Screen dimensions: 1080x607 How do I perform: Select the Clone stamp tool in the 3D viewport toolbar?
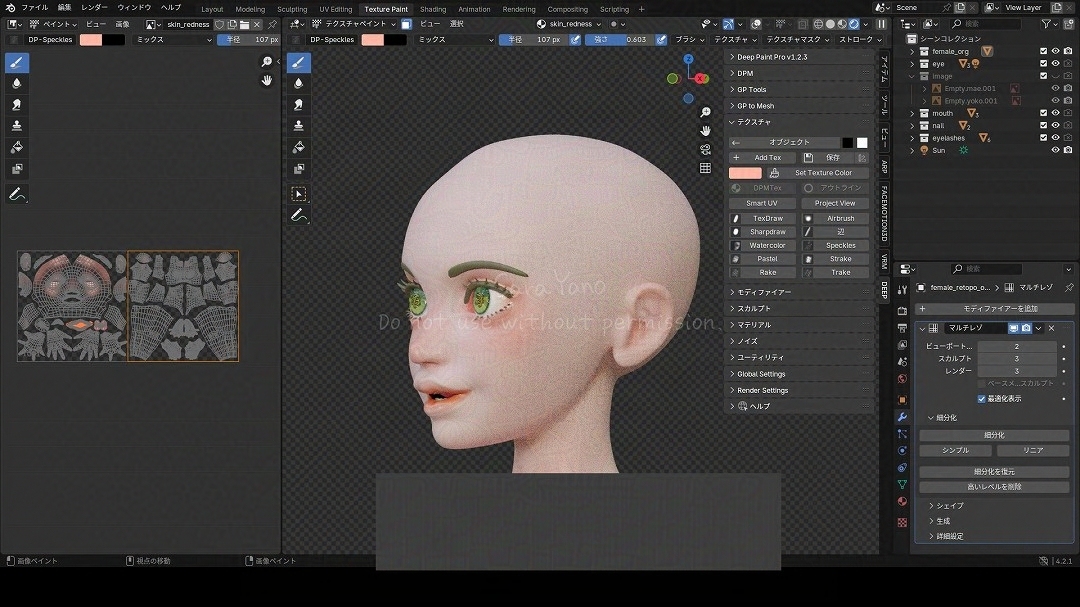tap(298, 125)
